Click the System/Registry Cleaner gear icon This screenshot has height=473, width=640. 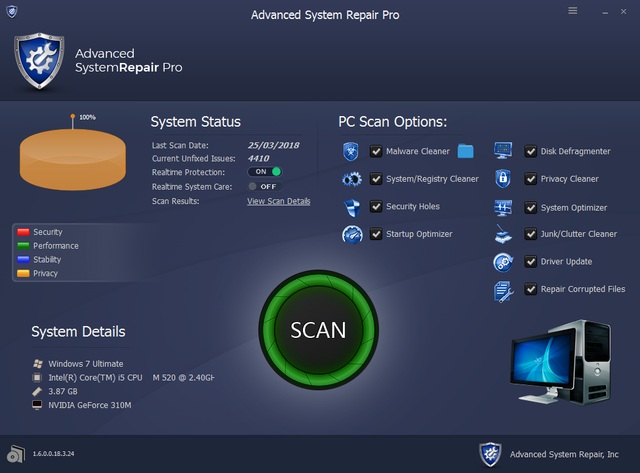[x=351, y=180]
